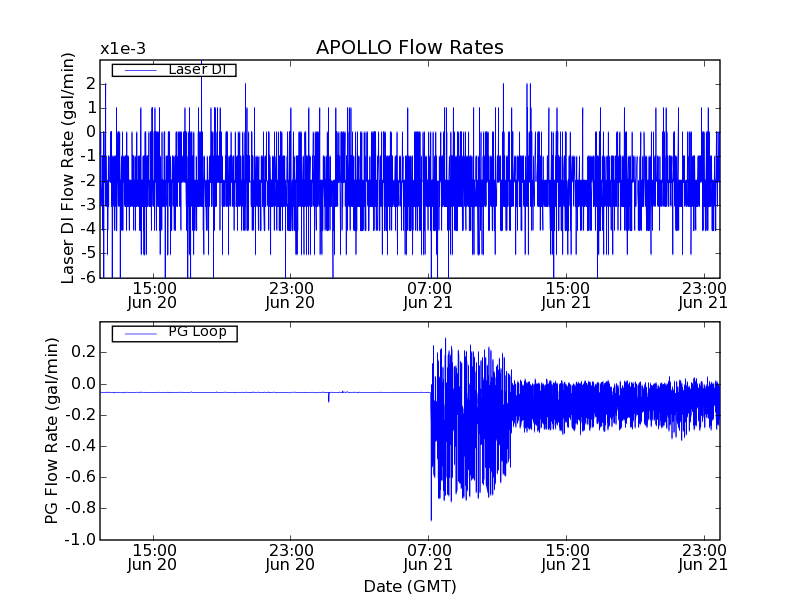This screenshot has height=600, width=800.
Task: Click the x1e-3 scale multiplier label
Action: (x=123, y=49)
